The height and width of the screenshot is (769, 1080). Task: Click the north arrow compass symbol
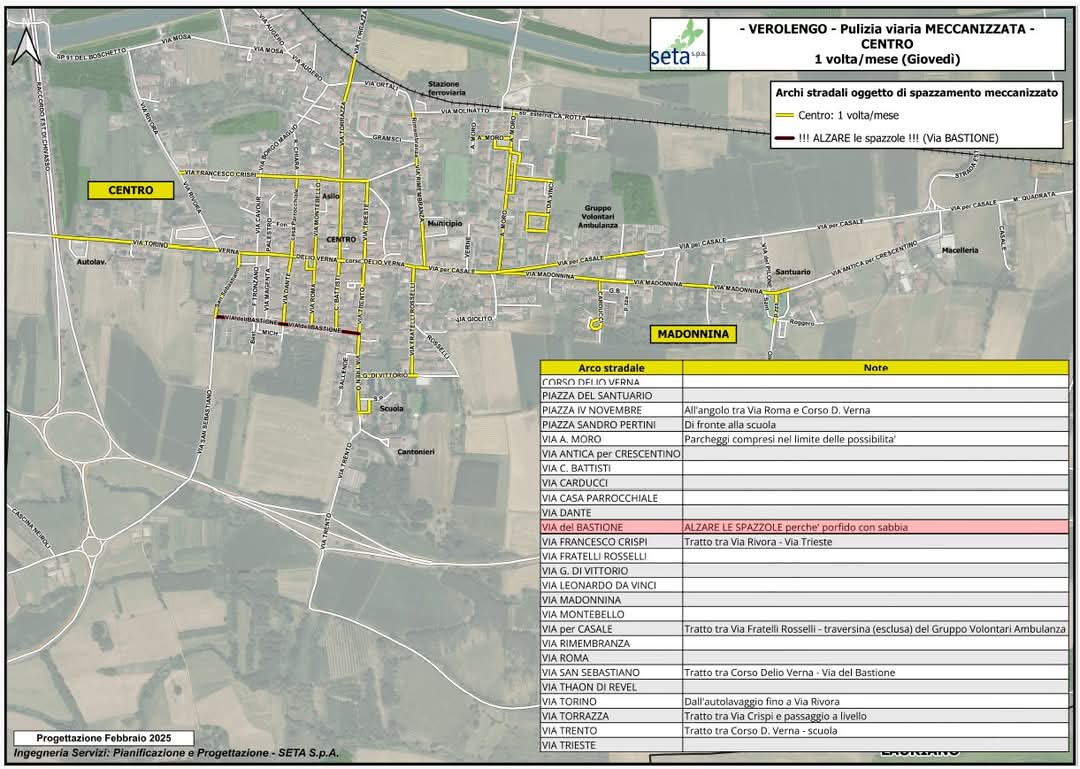27,47
